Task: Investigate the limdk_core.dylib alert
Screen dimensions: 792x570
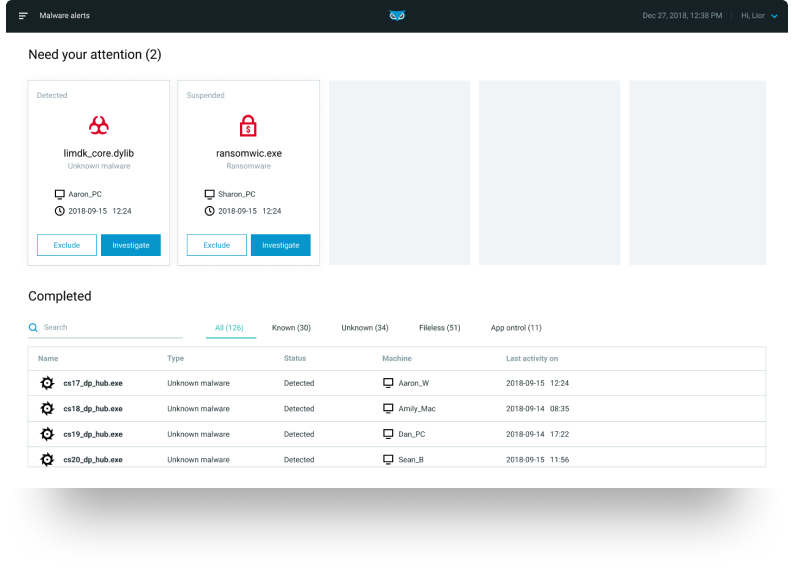Action: (131, 245)
